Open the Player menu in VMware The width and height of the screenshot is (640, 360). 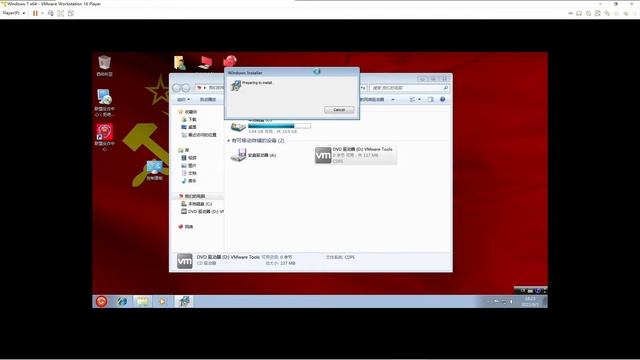(x=13, y=13)
